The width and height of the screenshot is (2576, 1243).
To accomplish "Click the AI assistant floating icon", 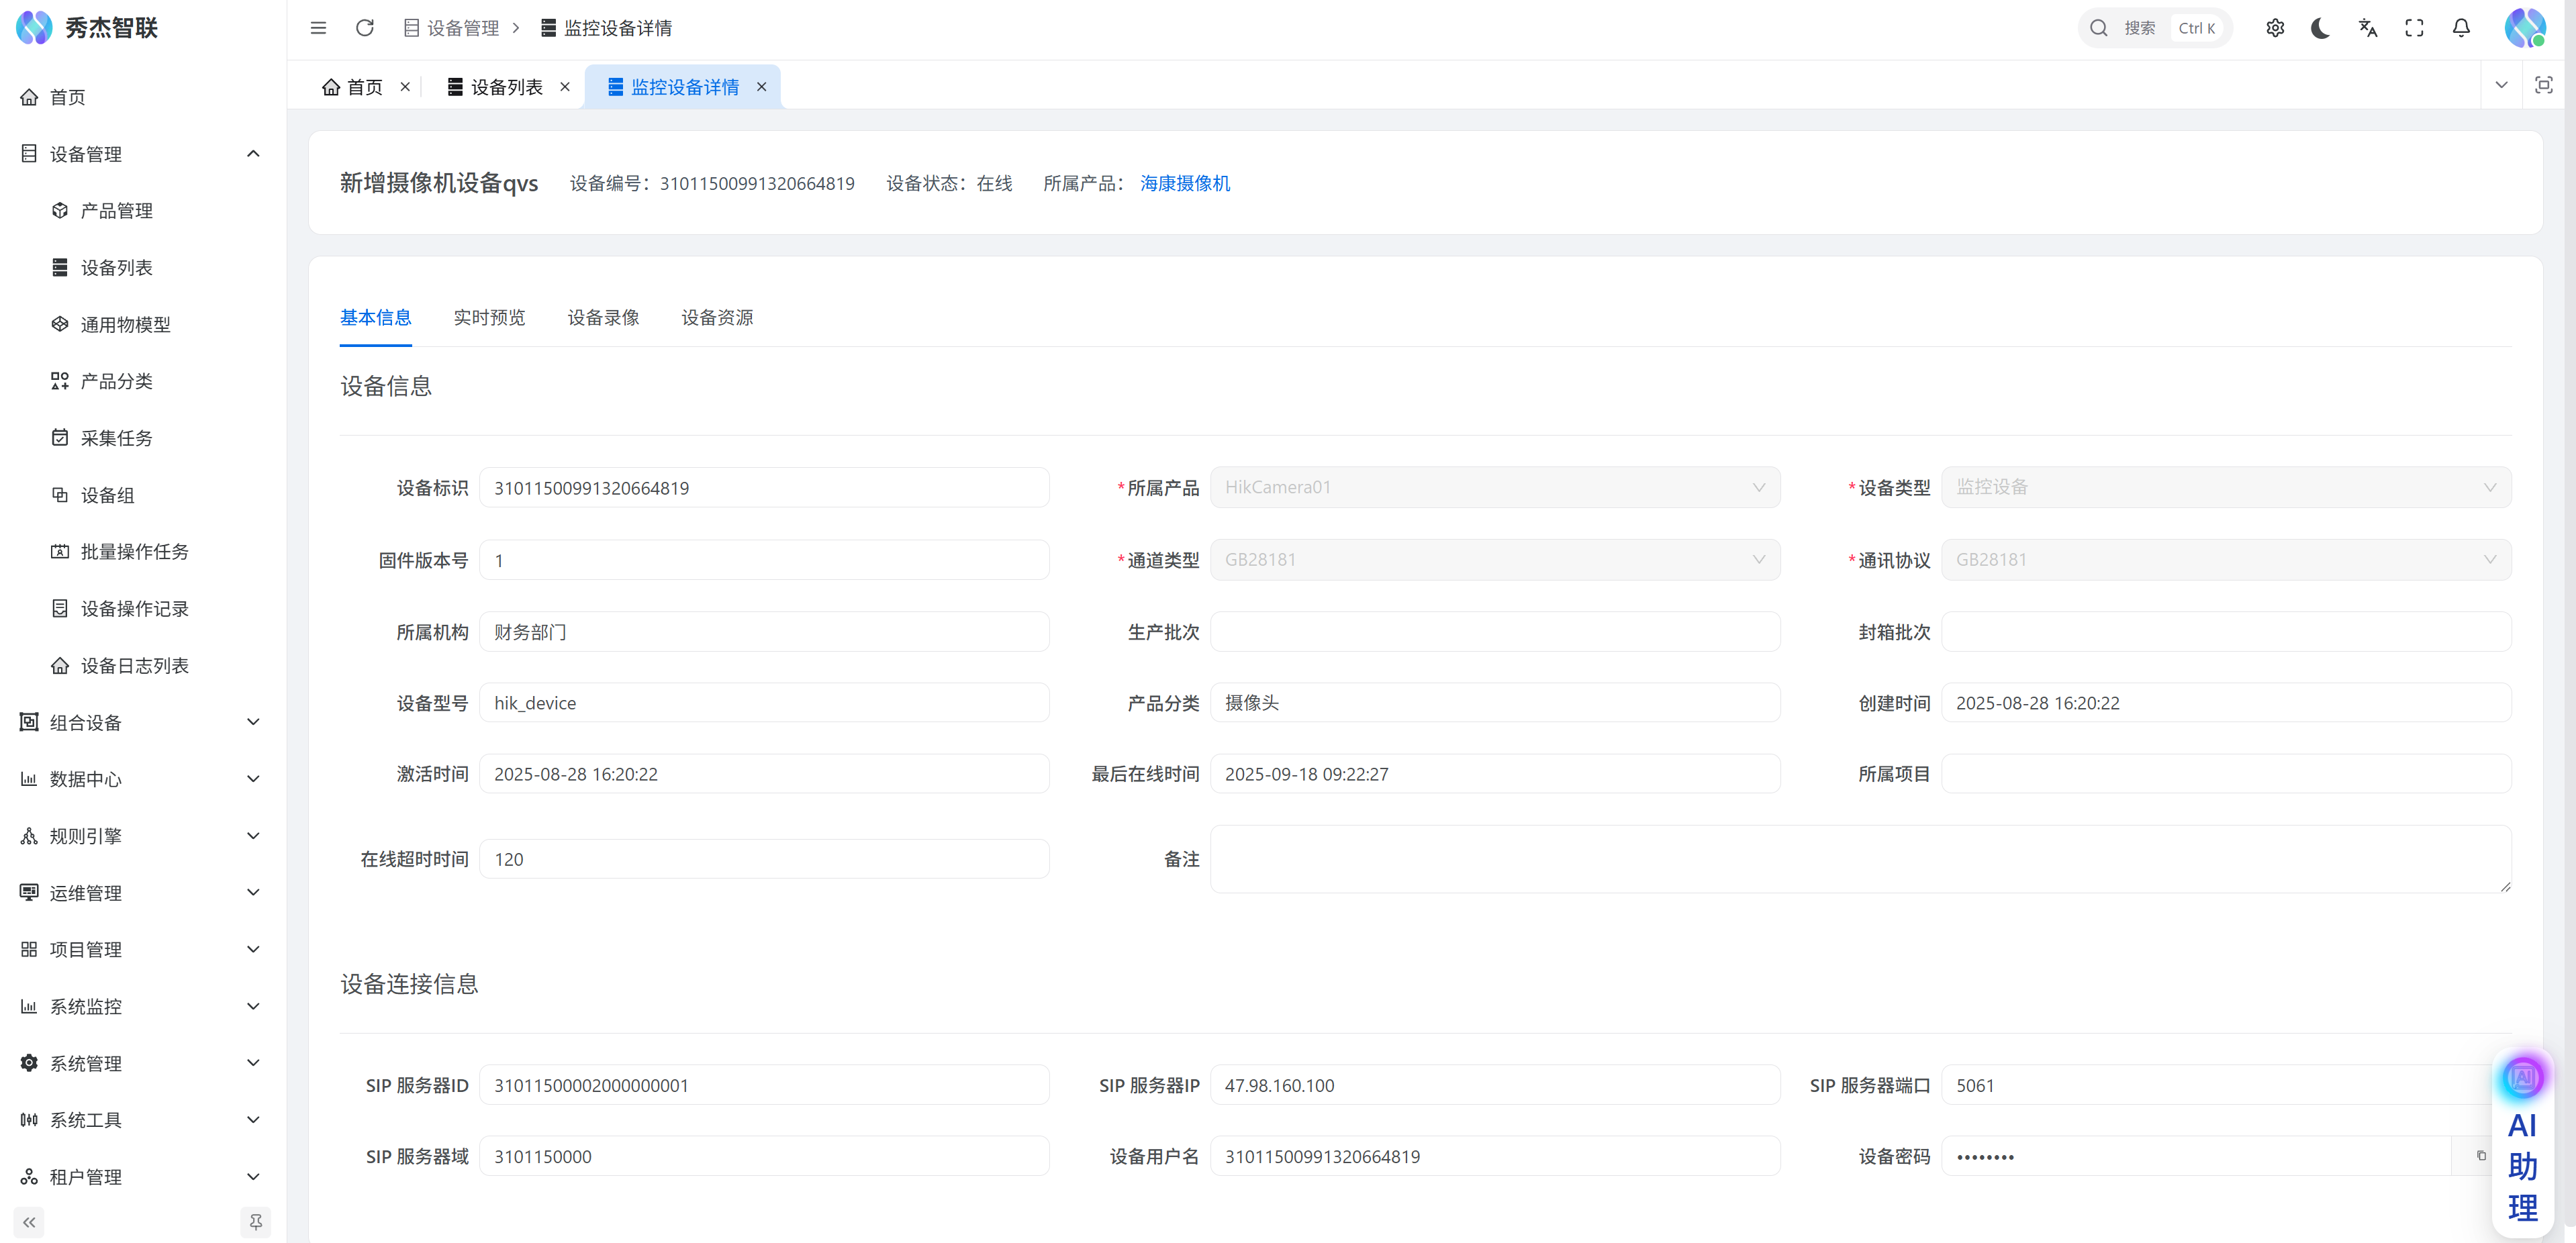I will [2522, 1078].
